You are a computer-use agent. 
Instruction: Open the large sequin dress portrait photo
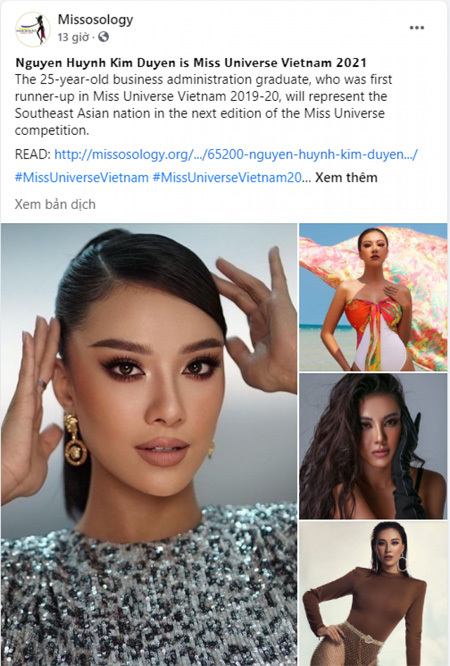[149, 444]
